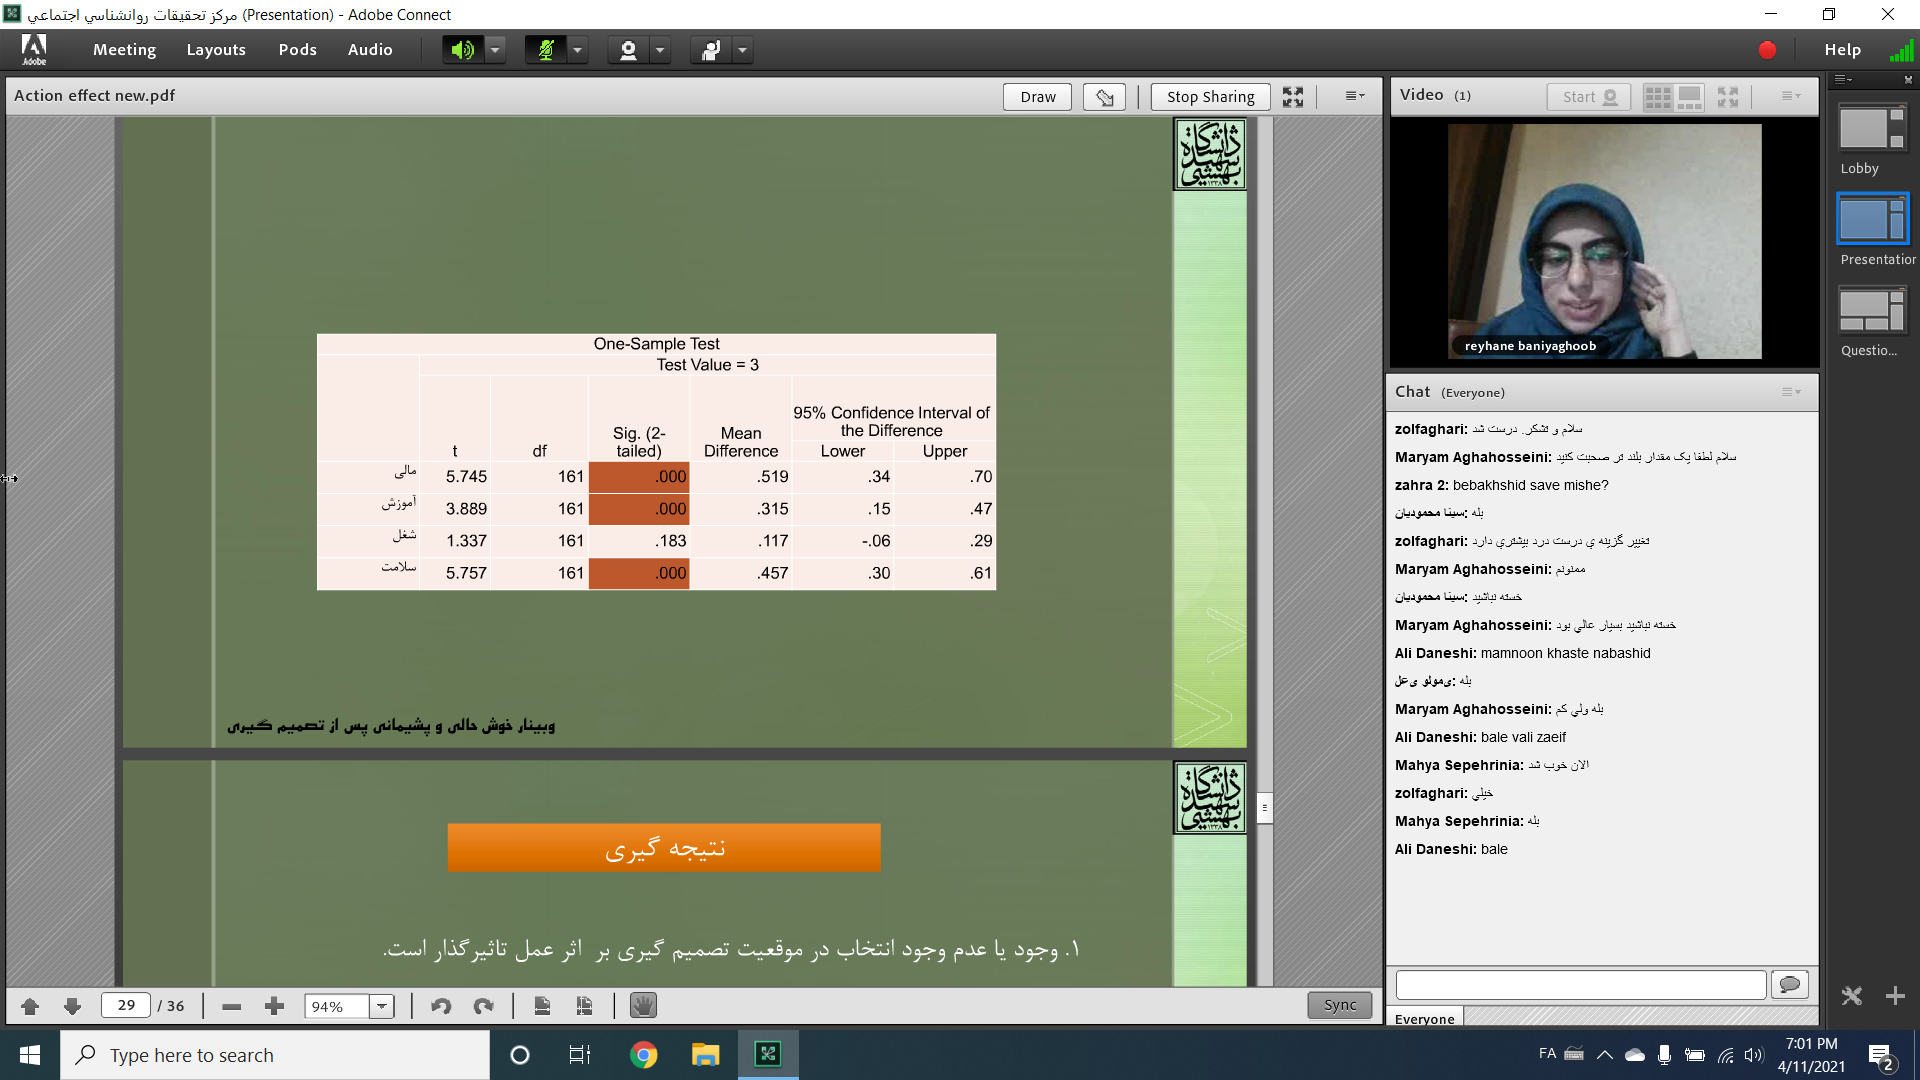Zoom in with the plus icon
The height and width of the screenshot is (1080, 1920).
274,1006
